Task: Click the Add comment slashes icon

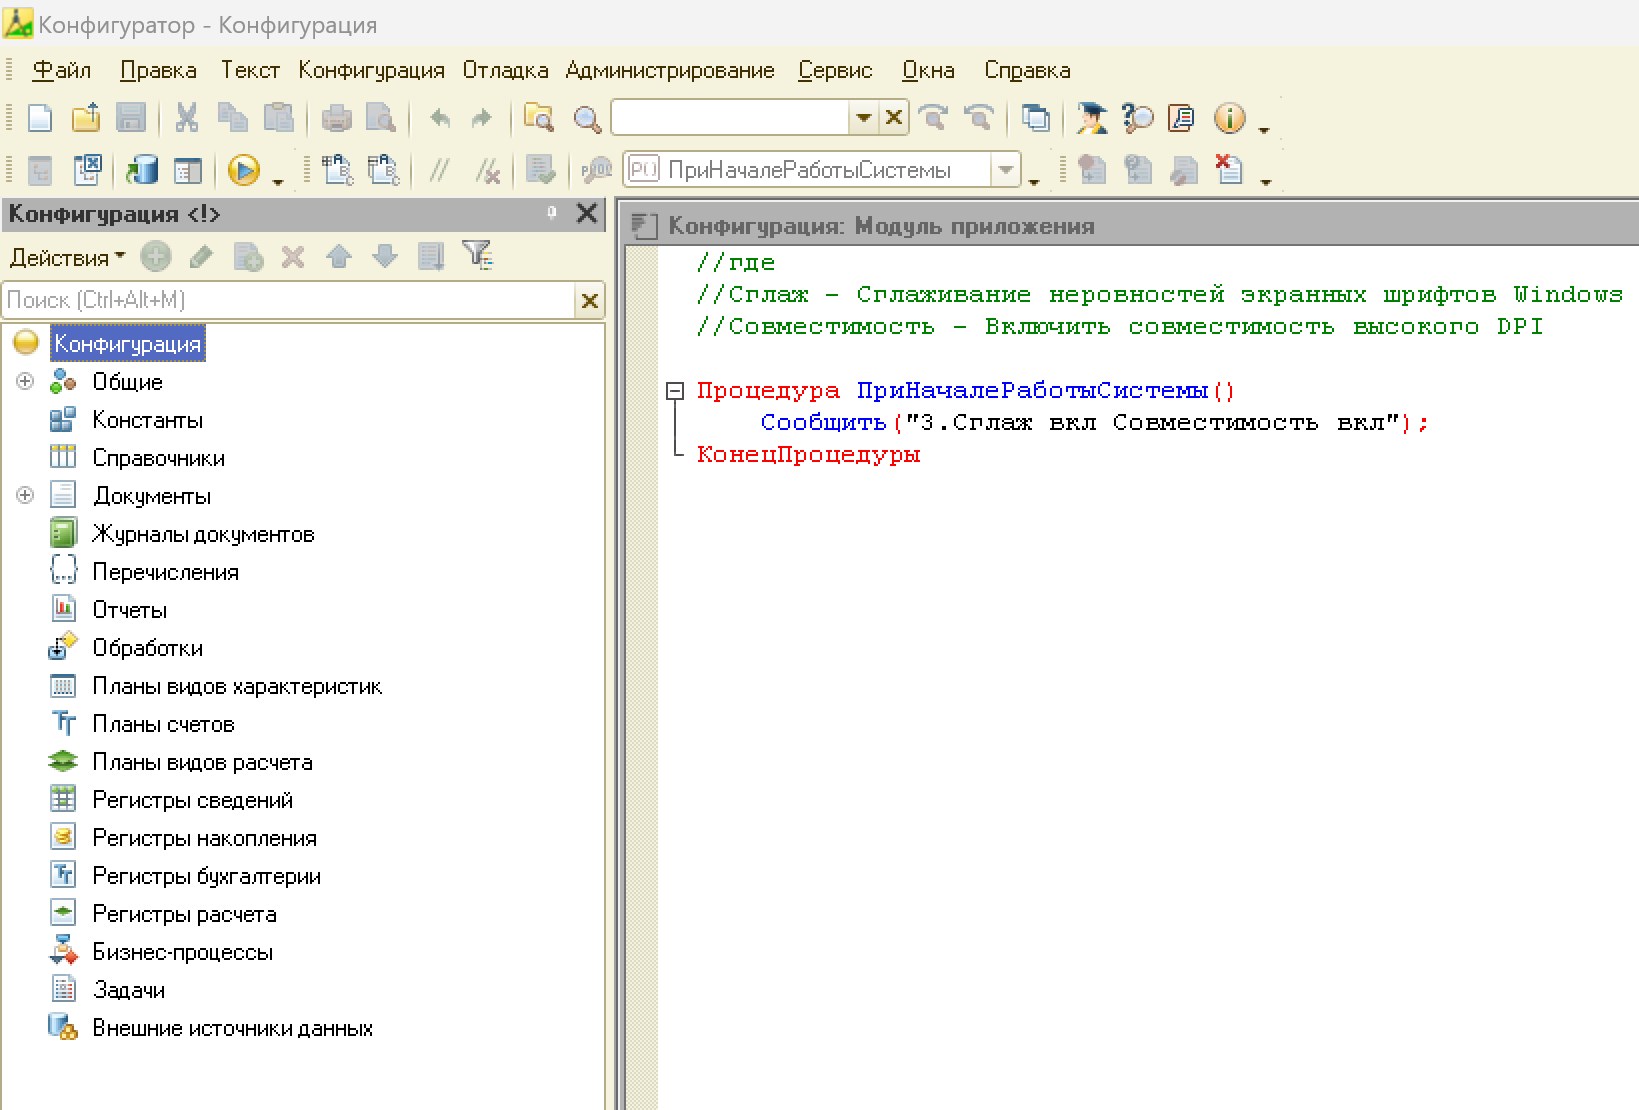Action: click(439, 171)
